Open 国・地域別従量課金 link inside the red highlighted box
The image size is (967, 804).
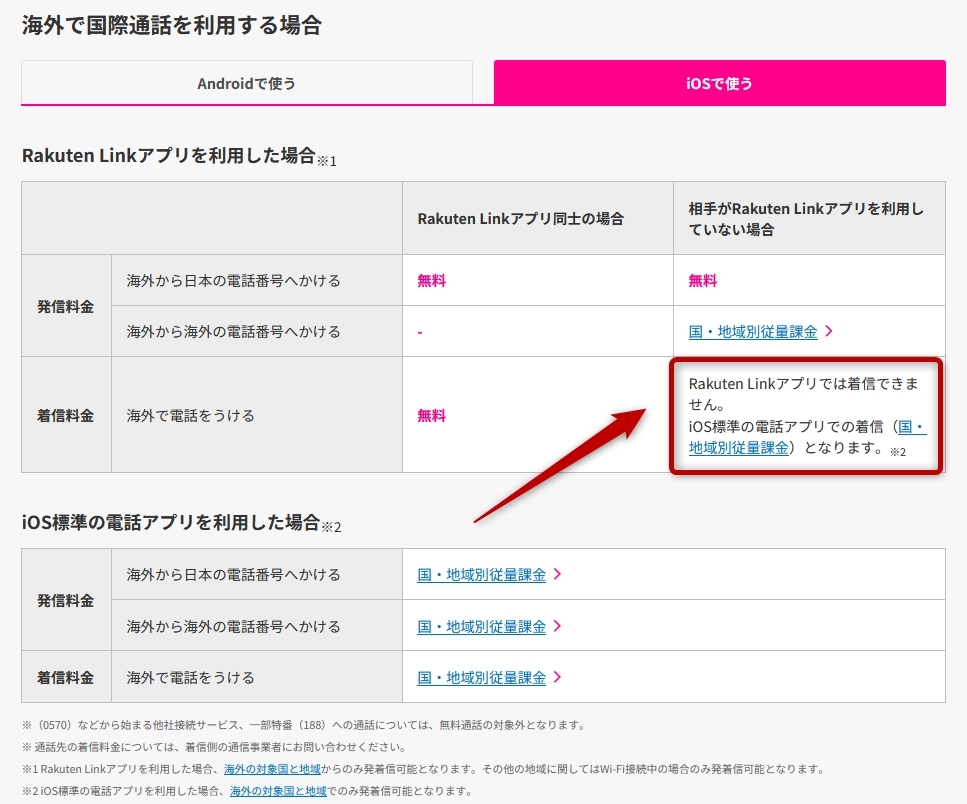739,447
